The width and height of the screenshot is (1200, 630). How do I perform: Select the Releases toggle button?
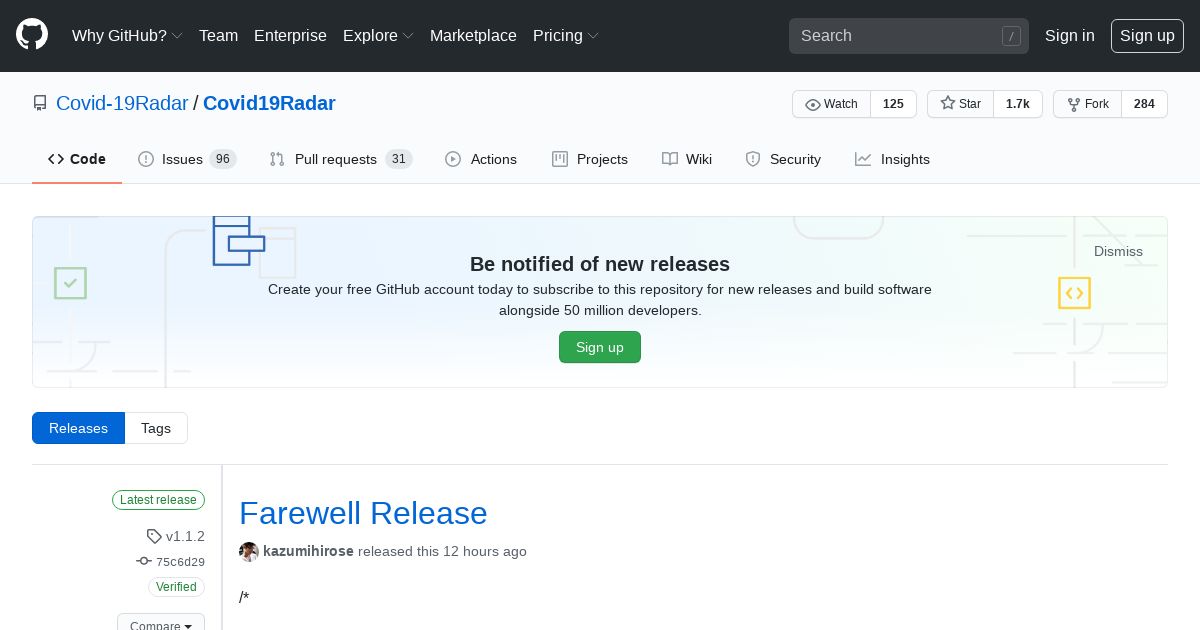coord(78,428)
